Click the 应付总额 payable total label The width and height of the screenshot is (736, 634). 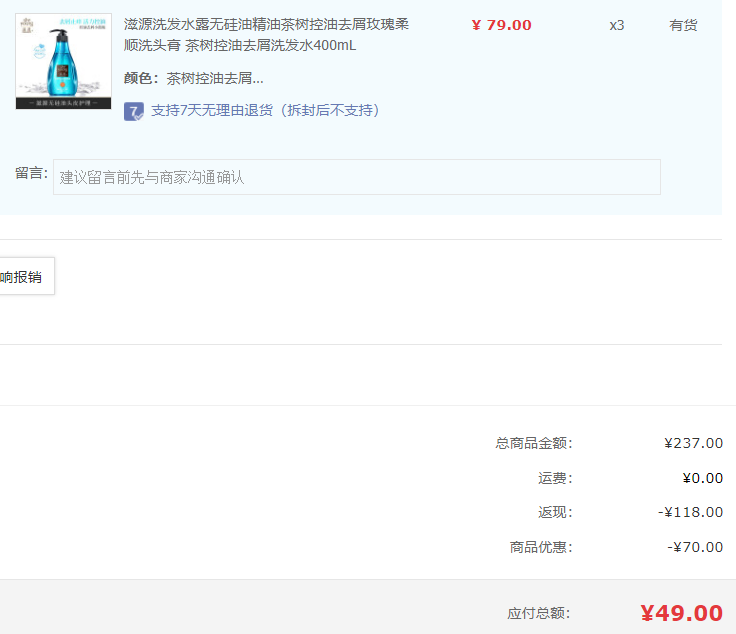pyautogui.click(x=538, y=613)
